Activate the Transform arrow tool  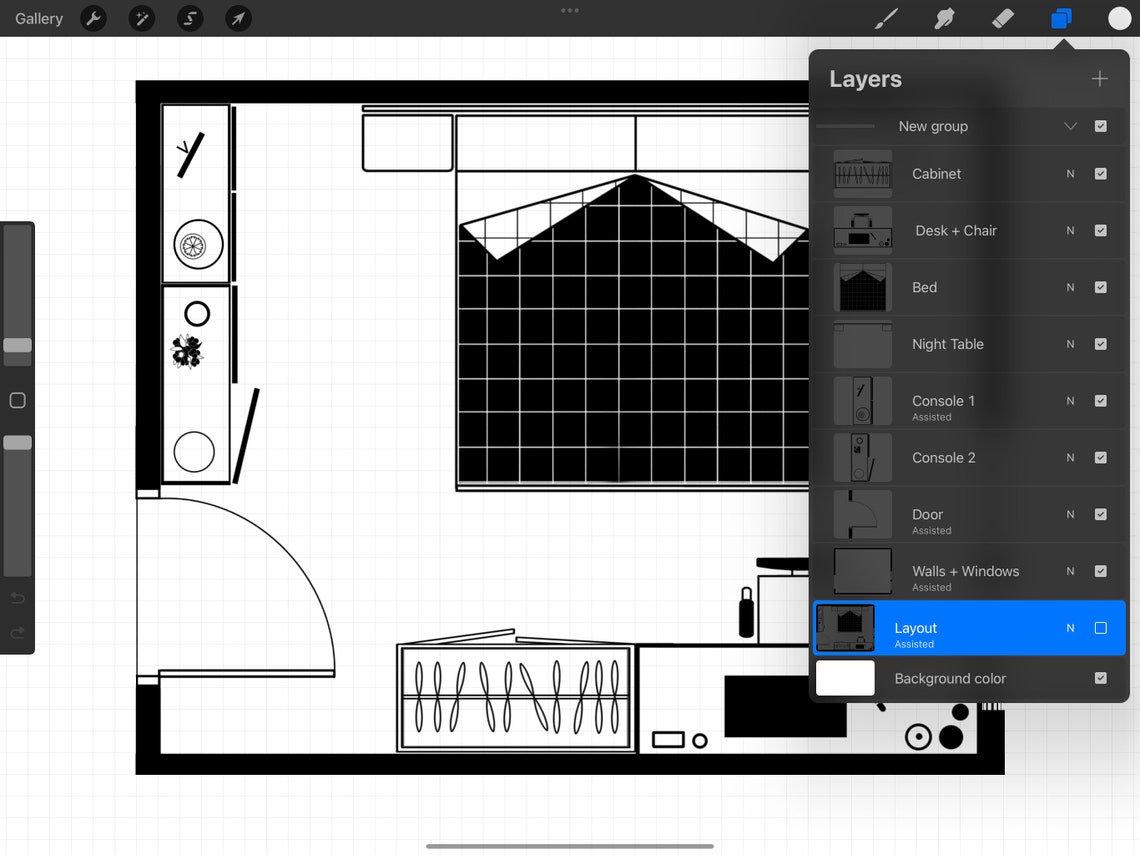click(x=237, y=18)
